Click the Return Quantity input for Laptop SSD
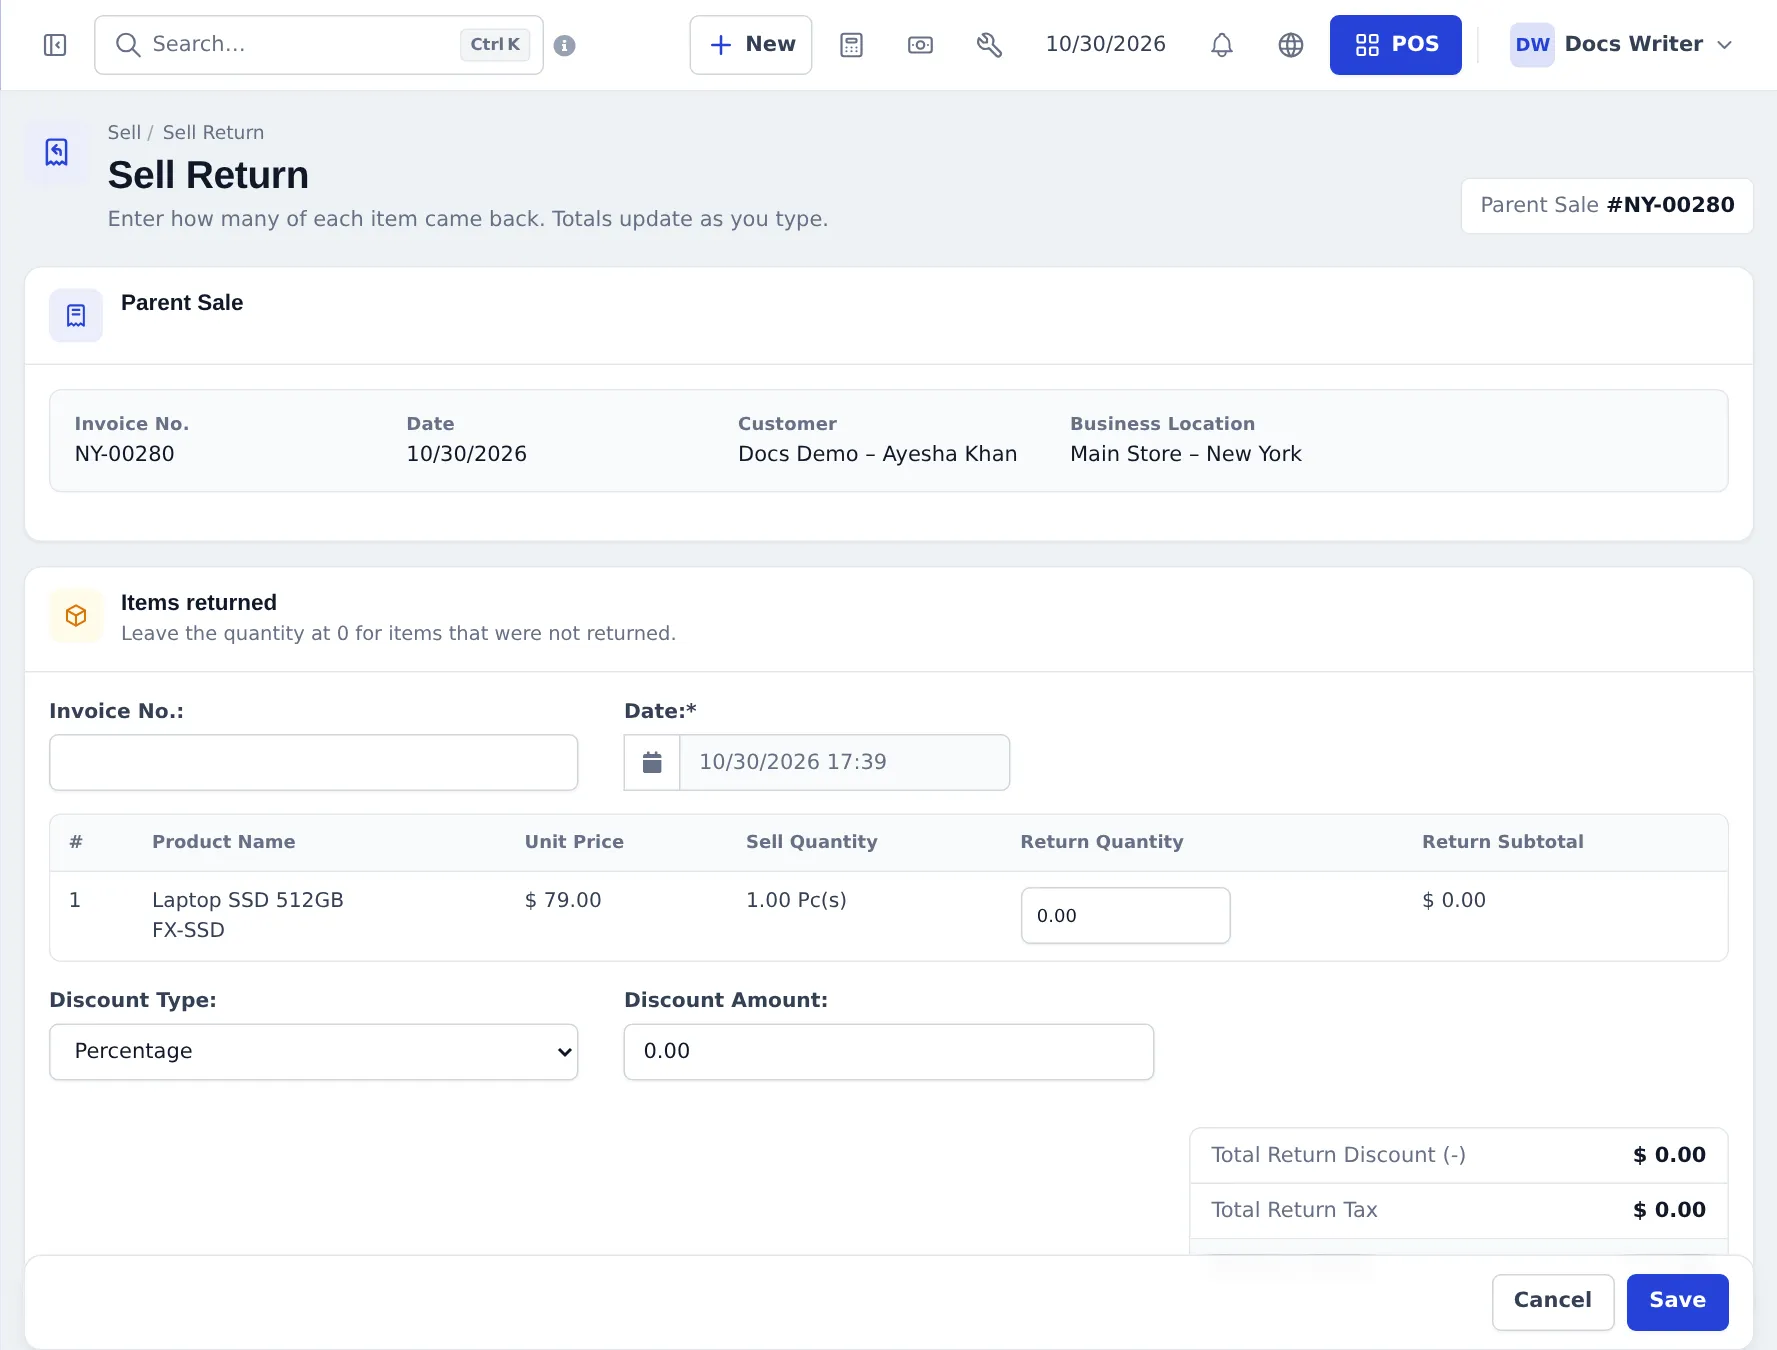The image size is (1777, 1350). click(x=1125, y=916)
